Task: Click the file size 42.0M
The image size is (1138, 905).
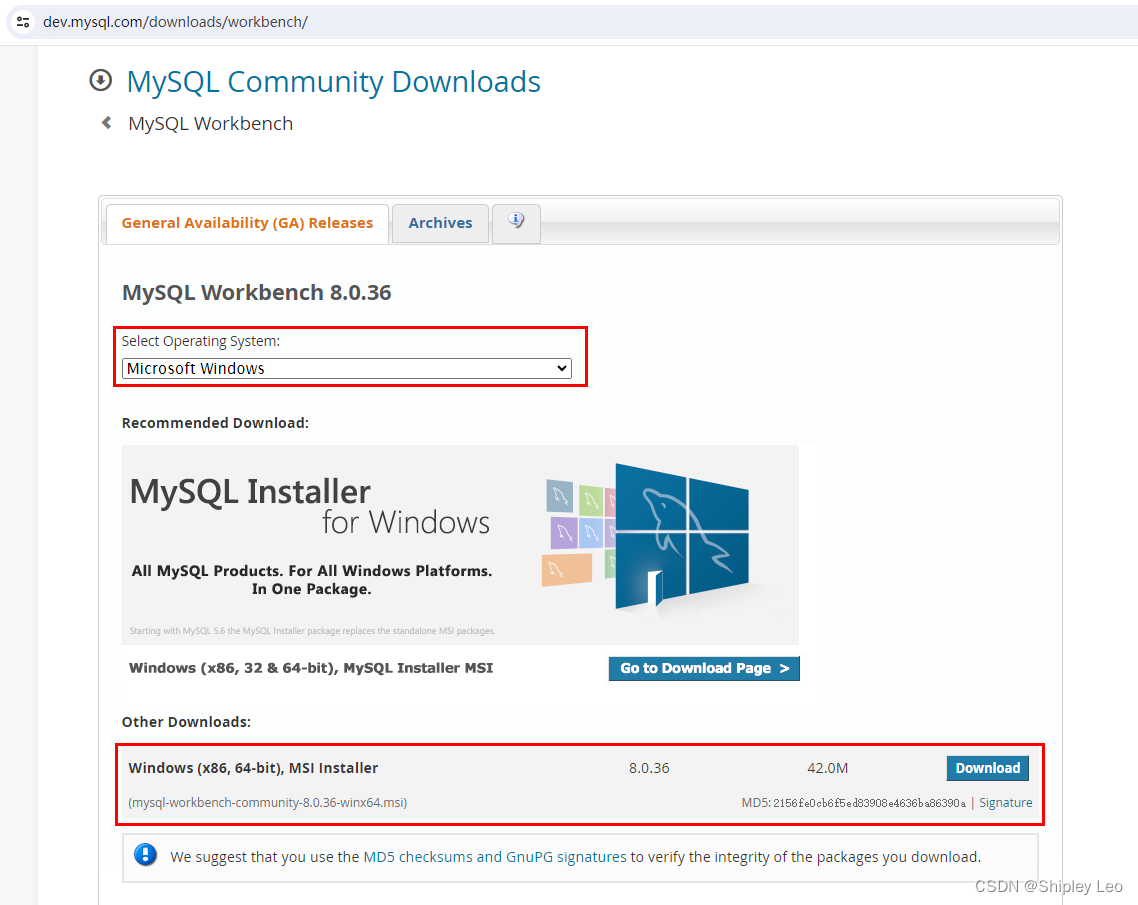Action: pyautogui.click(x=827, y=768)
